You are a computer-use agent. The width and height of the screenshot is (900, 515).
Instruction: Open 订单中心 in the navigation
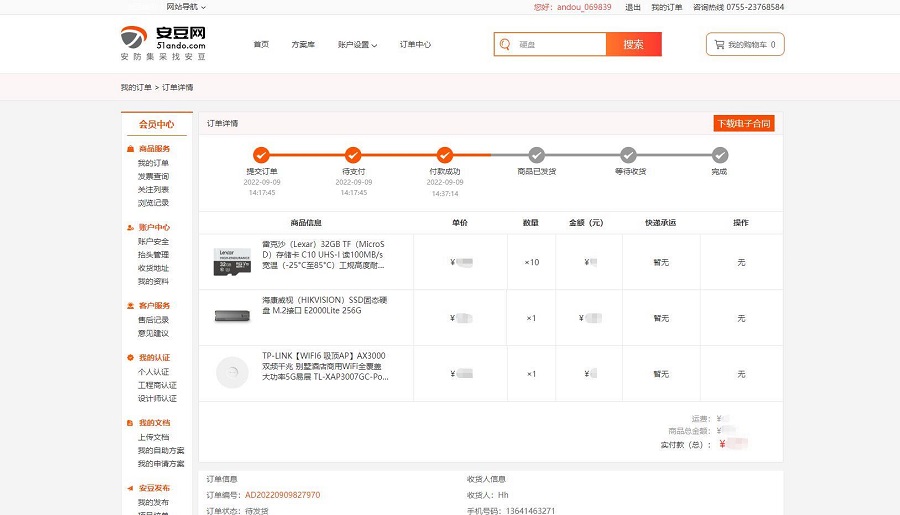(x=415, y=44)
